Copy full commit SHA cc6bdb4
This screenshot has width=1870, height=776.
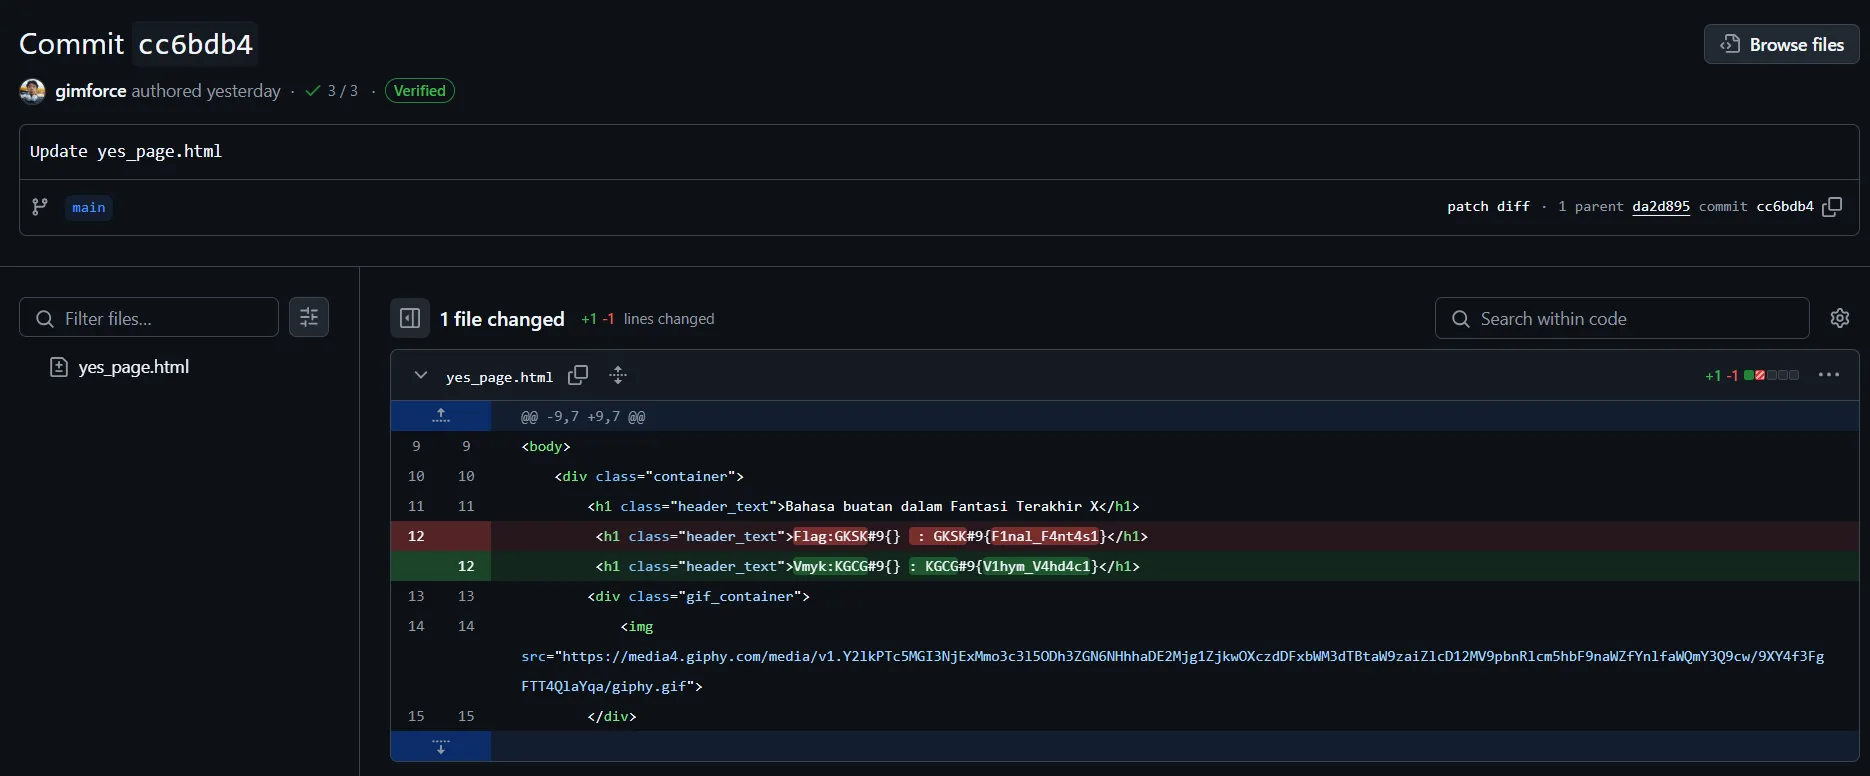click(1832, 207)
